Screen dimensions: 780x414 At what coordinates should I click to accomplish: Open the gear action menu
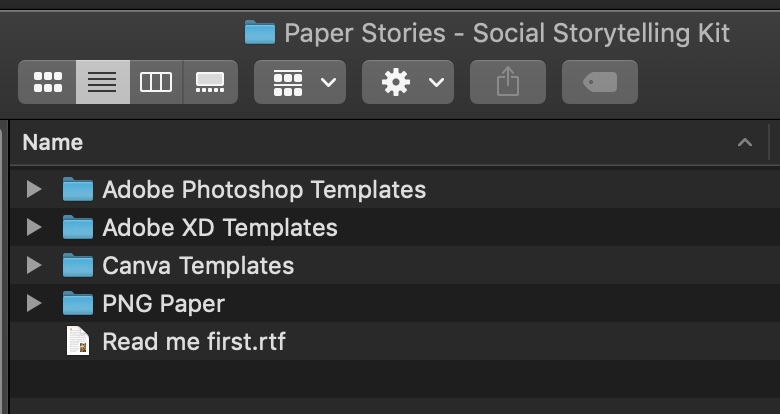pyautogui.click(x=408, y=82)
